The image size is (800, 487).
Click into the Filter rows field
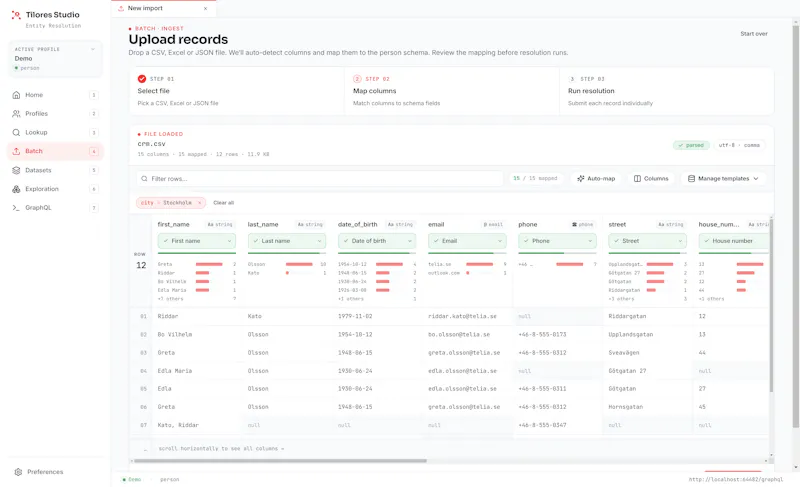coord(320,178)
